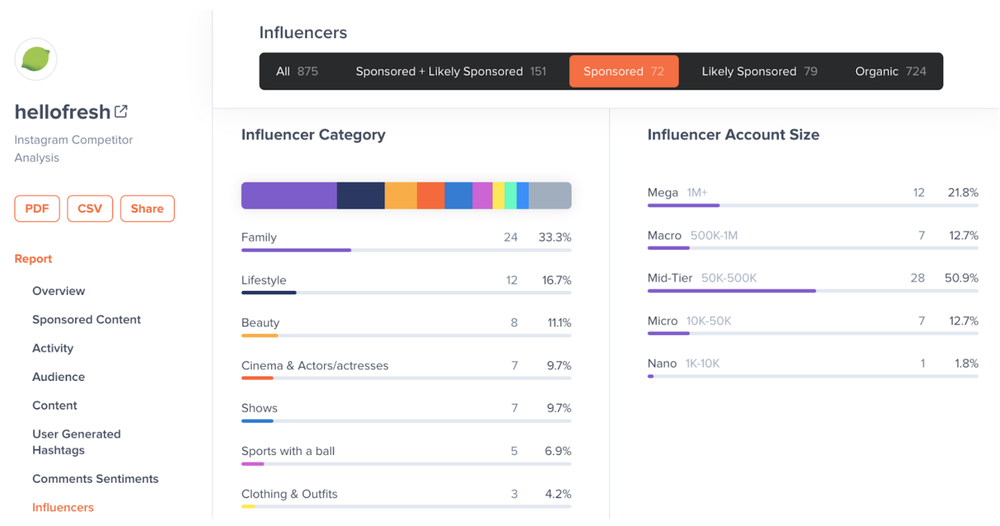This screenshot has width=1000, height=526.
Task: Open hellofresh external link icon
Action: click(121, 112)
